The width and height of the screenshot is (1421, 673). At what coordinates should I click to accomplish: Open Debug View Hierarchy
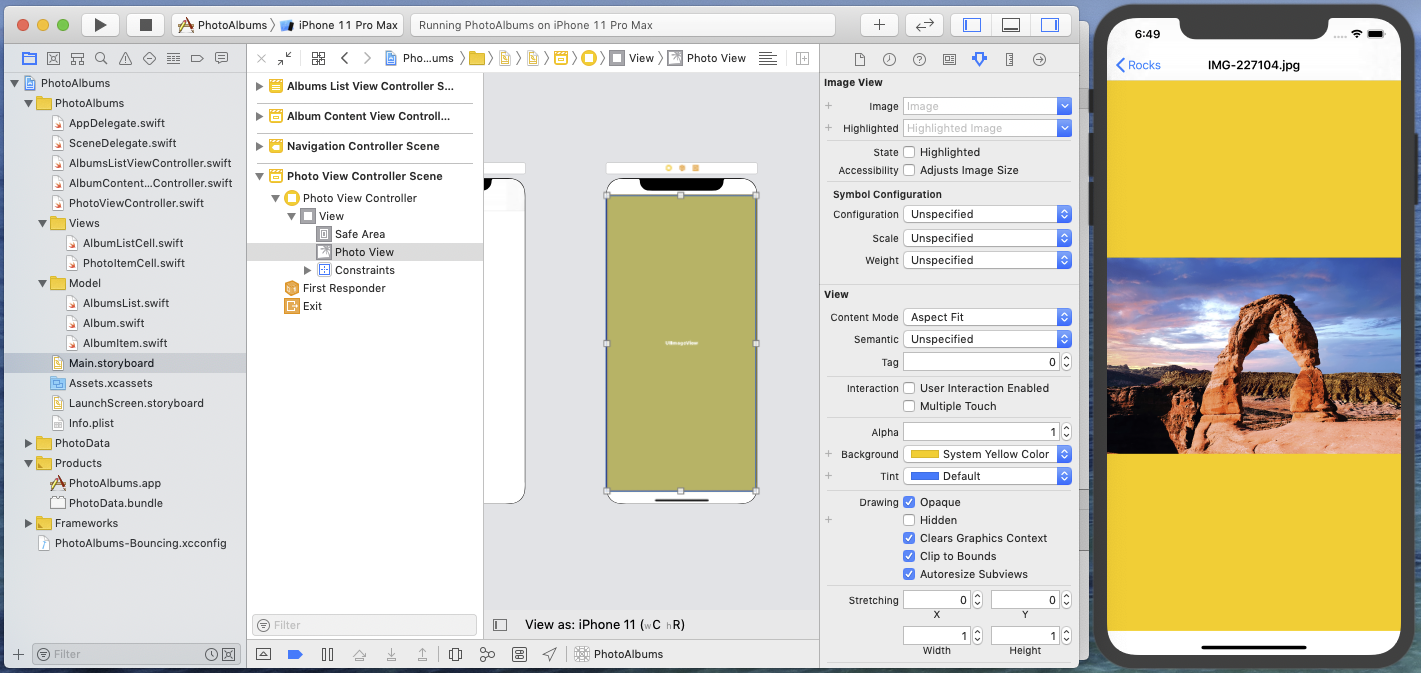click(456, 654)
